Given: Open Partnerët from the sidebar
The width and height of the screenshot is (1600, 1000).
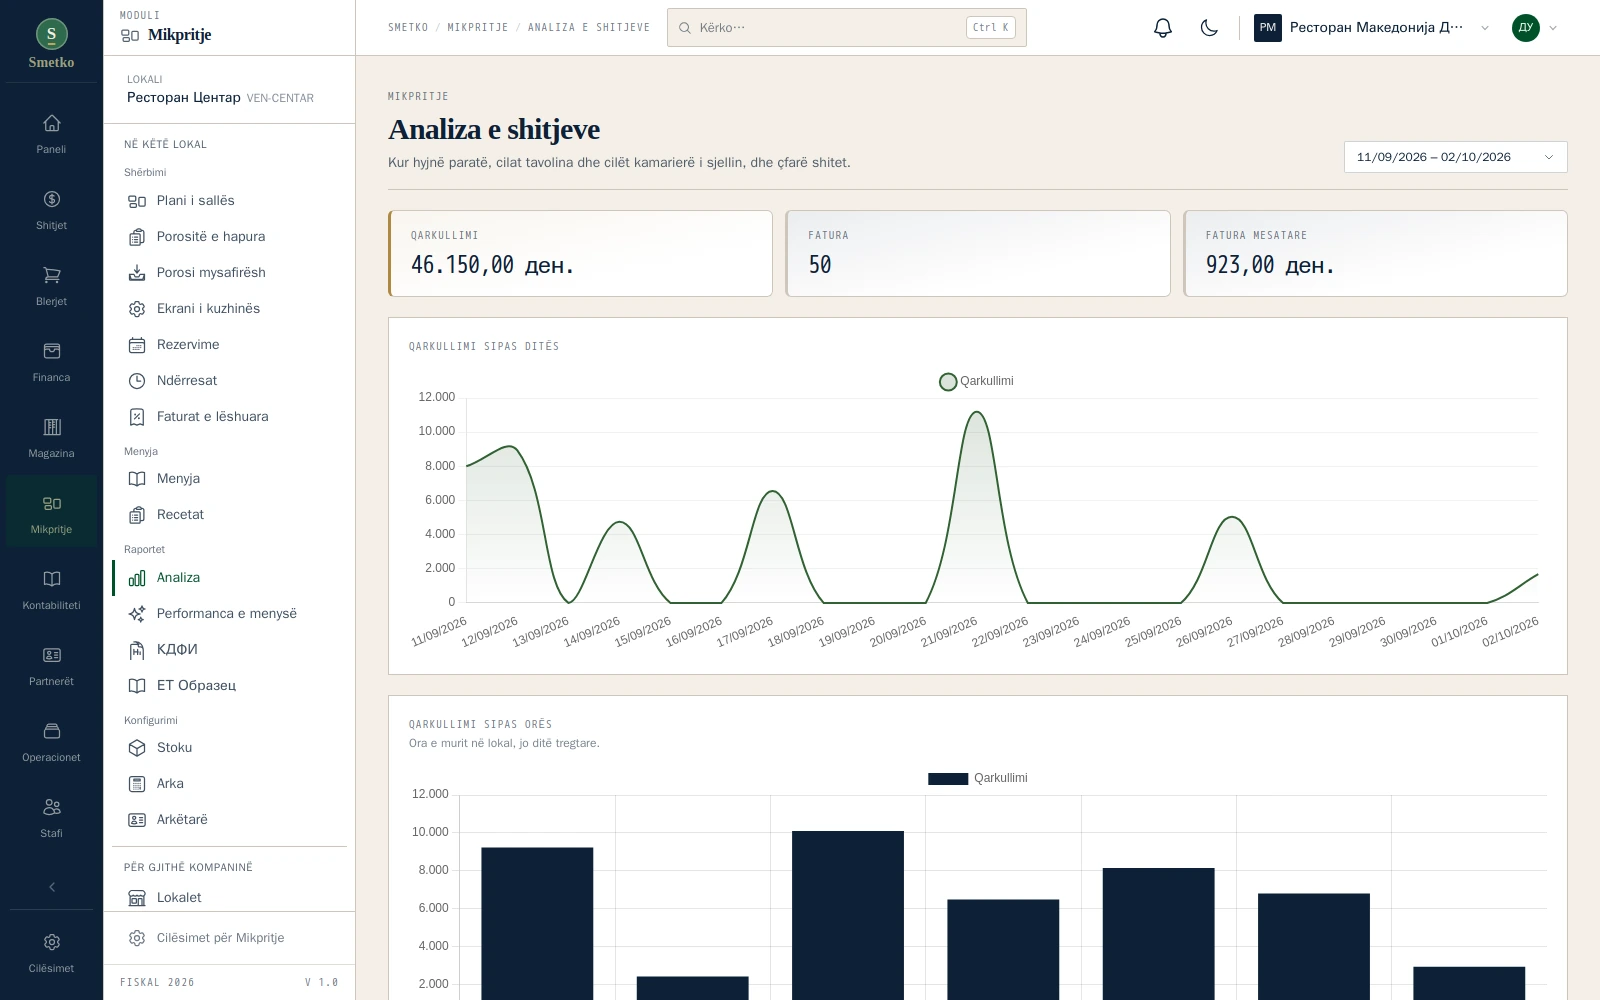Looking at the screenshot, I should click(51, 666).
